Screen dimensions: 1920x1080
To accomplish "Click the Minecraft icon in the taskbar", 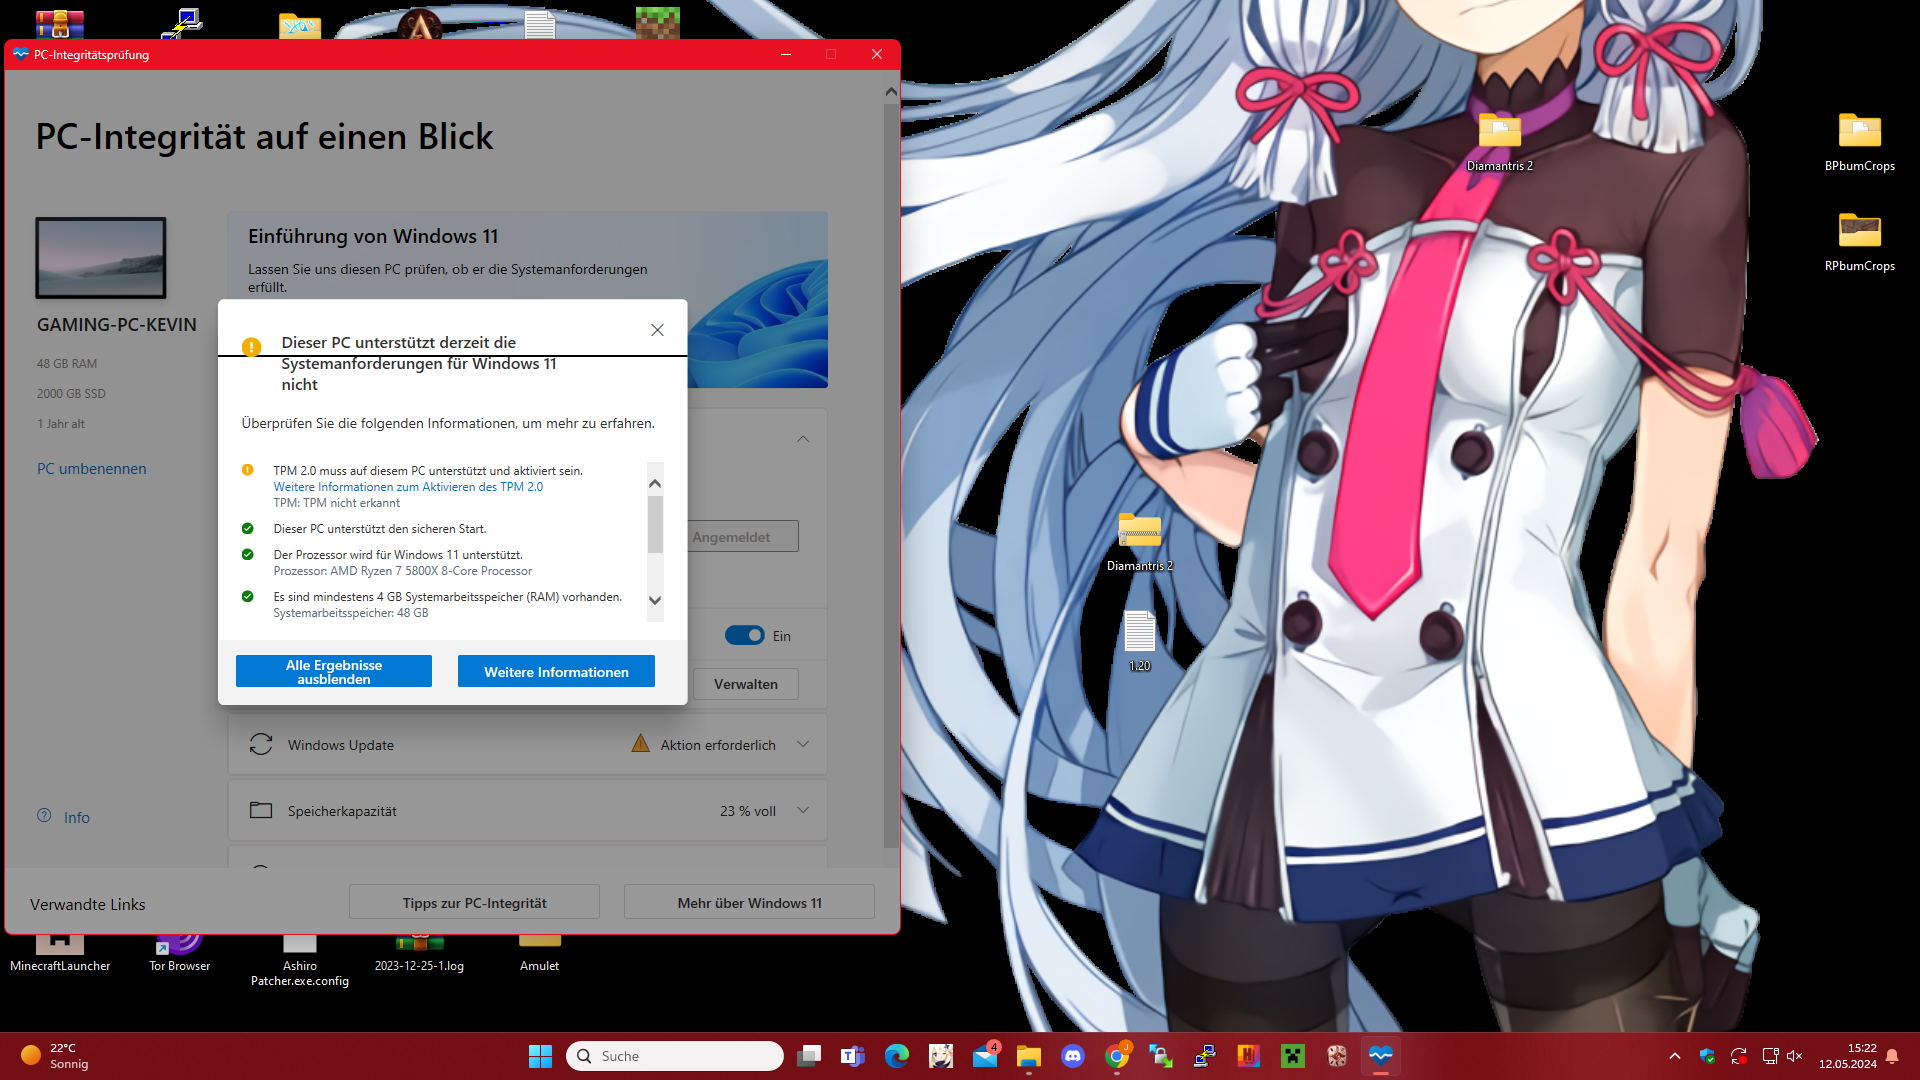I will [x=1293, y=1056].
